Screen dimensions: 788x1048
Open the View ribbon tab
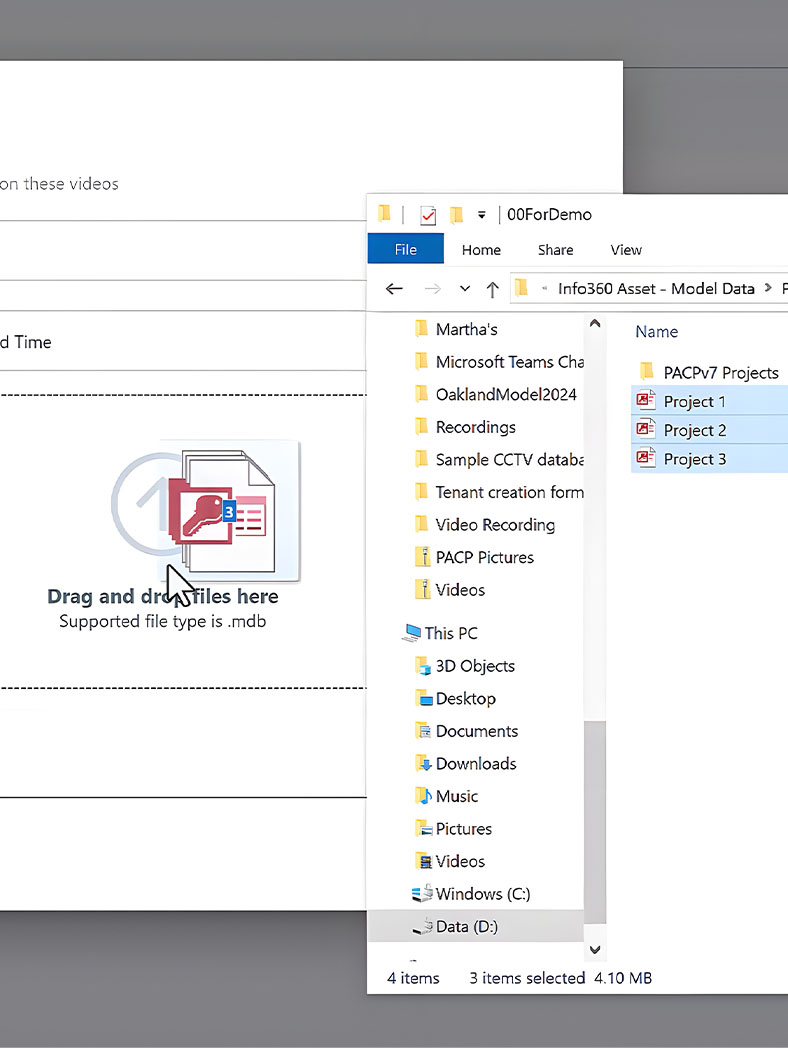tap(626, 250)
